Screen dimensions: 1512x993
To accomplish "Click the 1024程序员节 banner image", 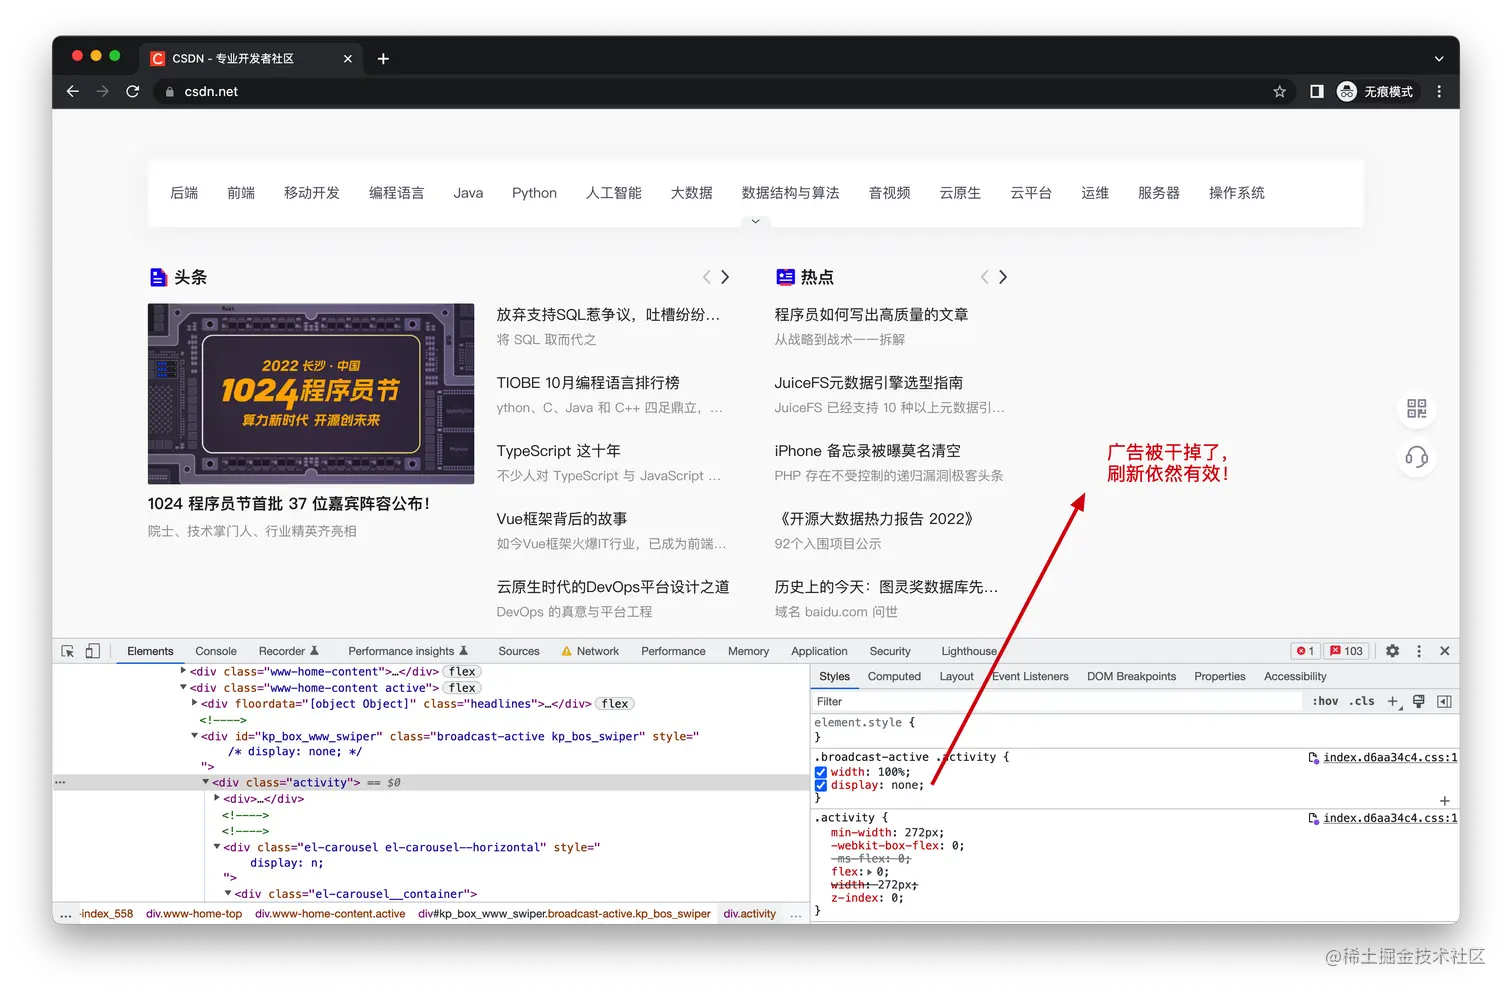I will (x=311, y=394).
